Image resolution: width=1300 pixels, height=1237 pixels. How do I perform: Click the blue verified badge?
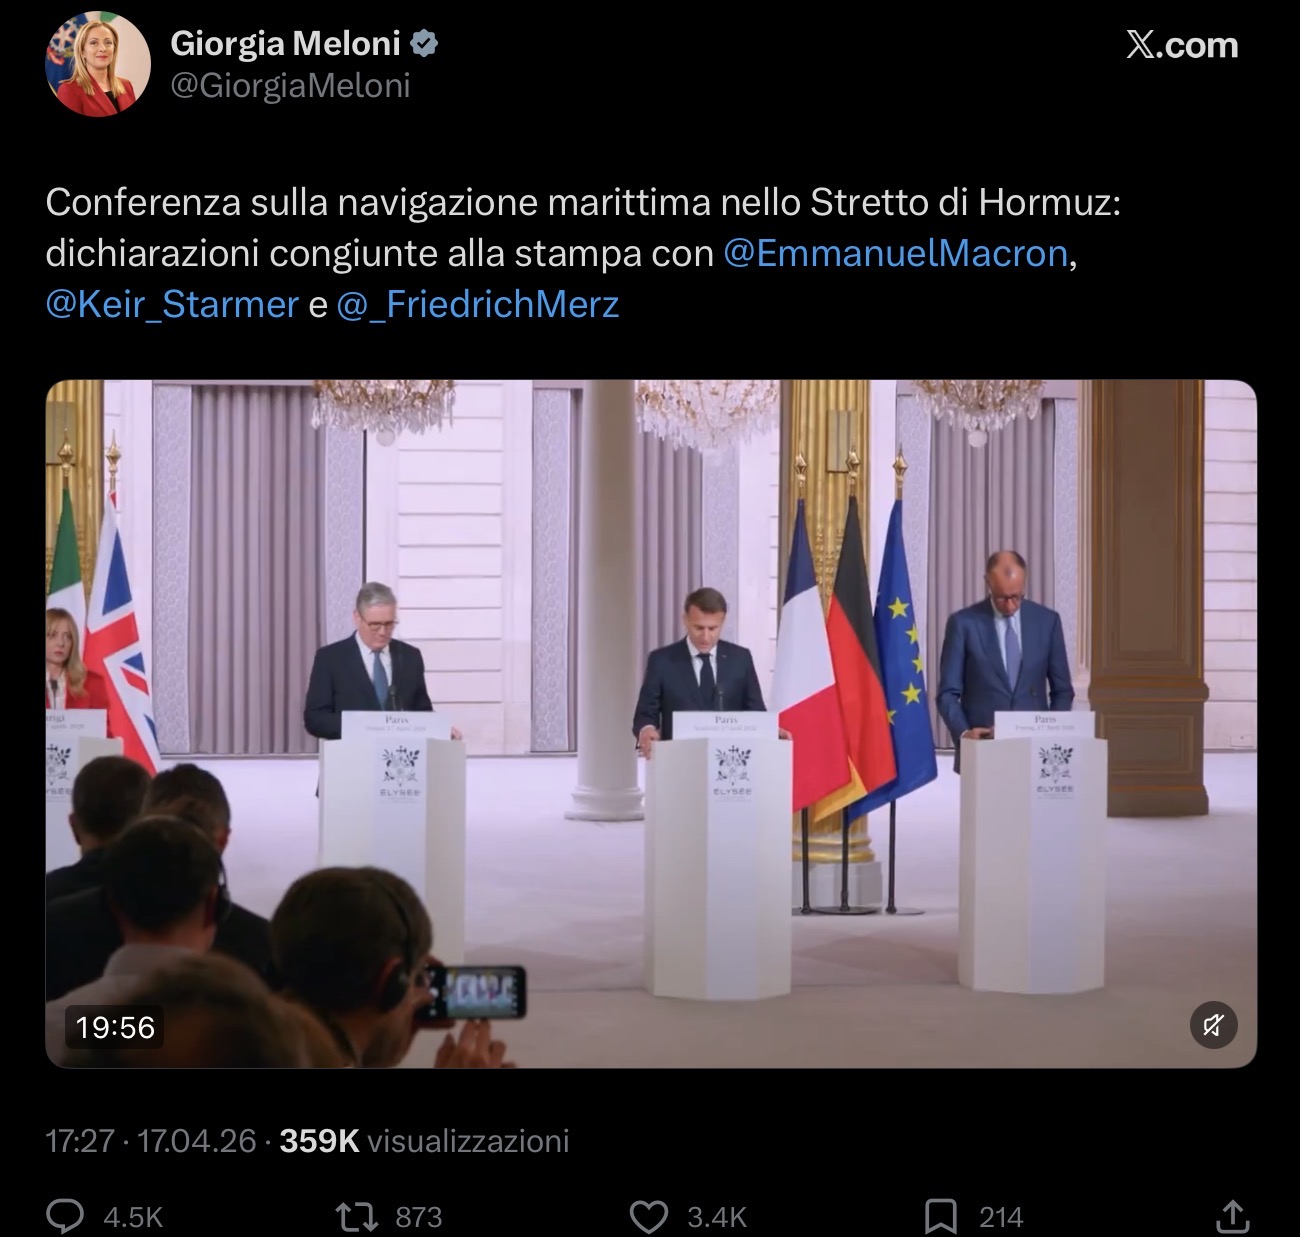tap(425, 43)
